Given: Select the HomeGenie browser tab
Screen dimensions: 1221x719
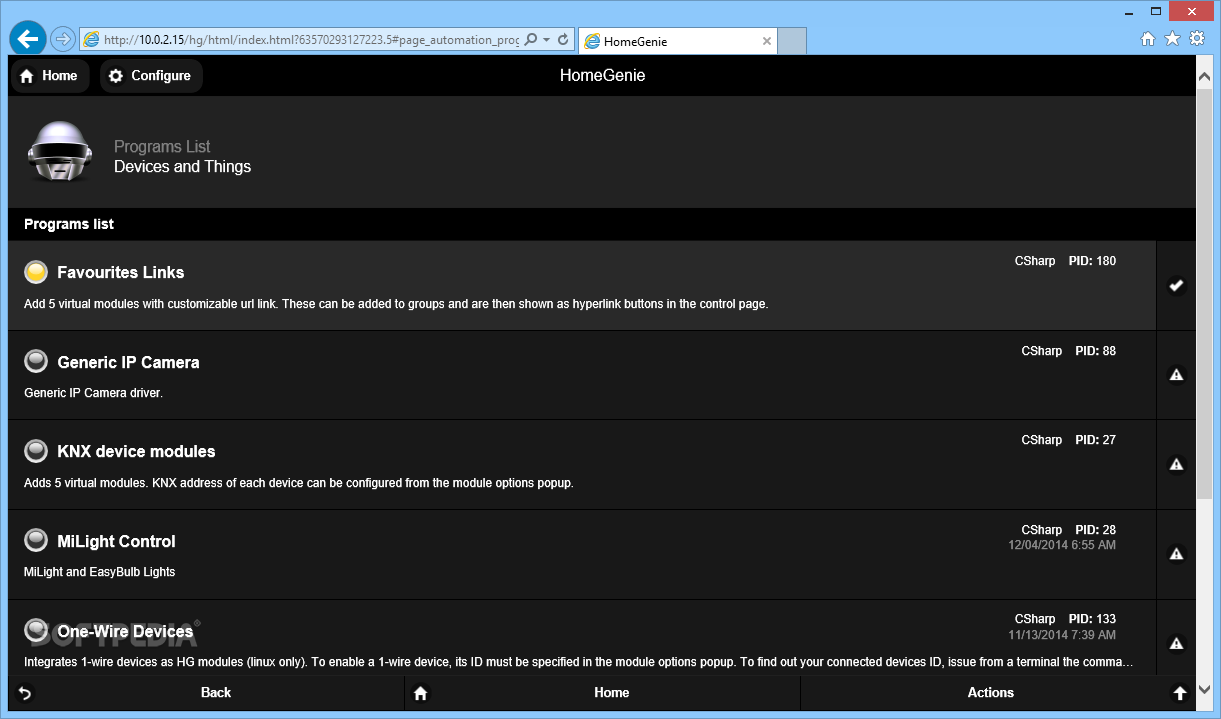Looking at the screenshot, I should pos(677,41).
